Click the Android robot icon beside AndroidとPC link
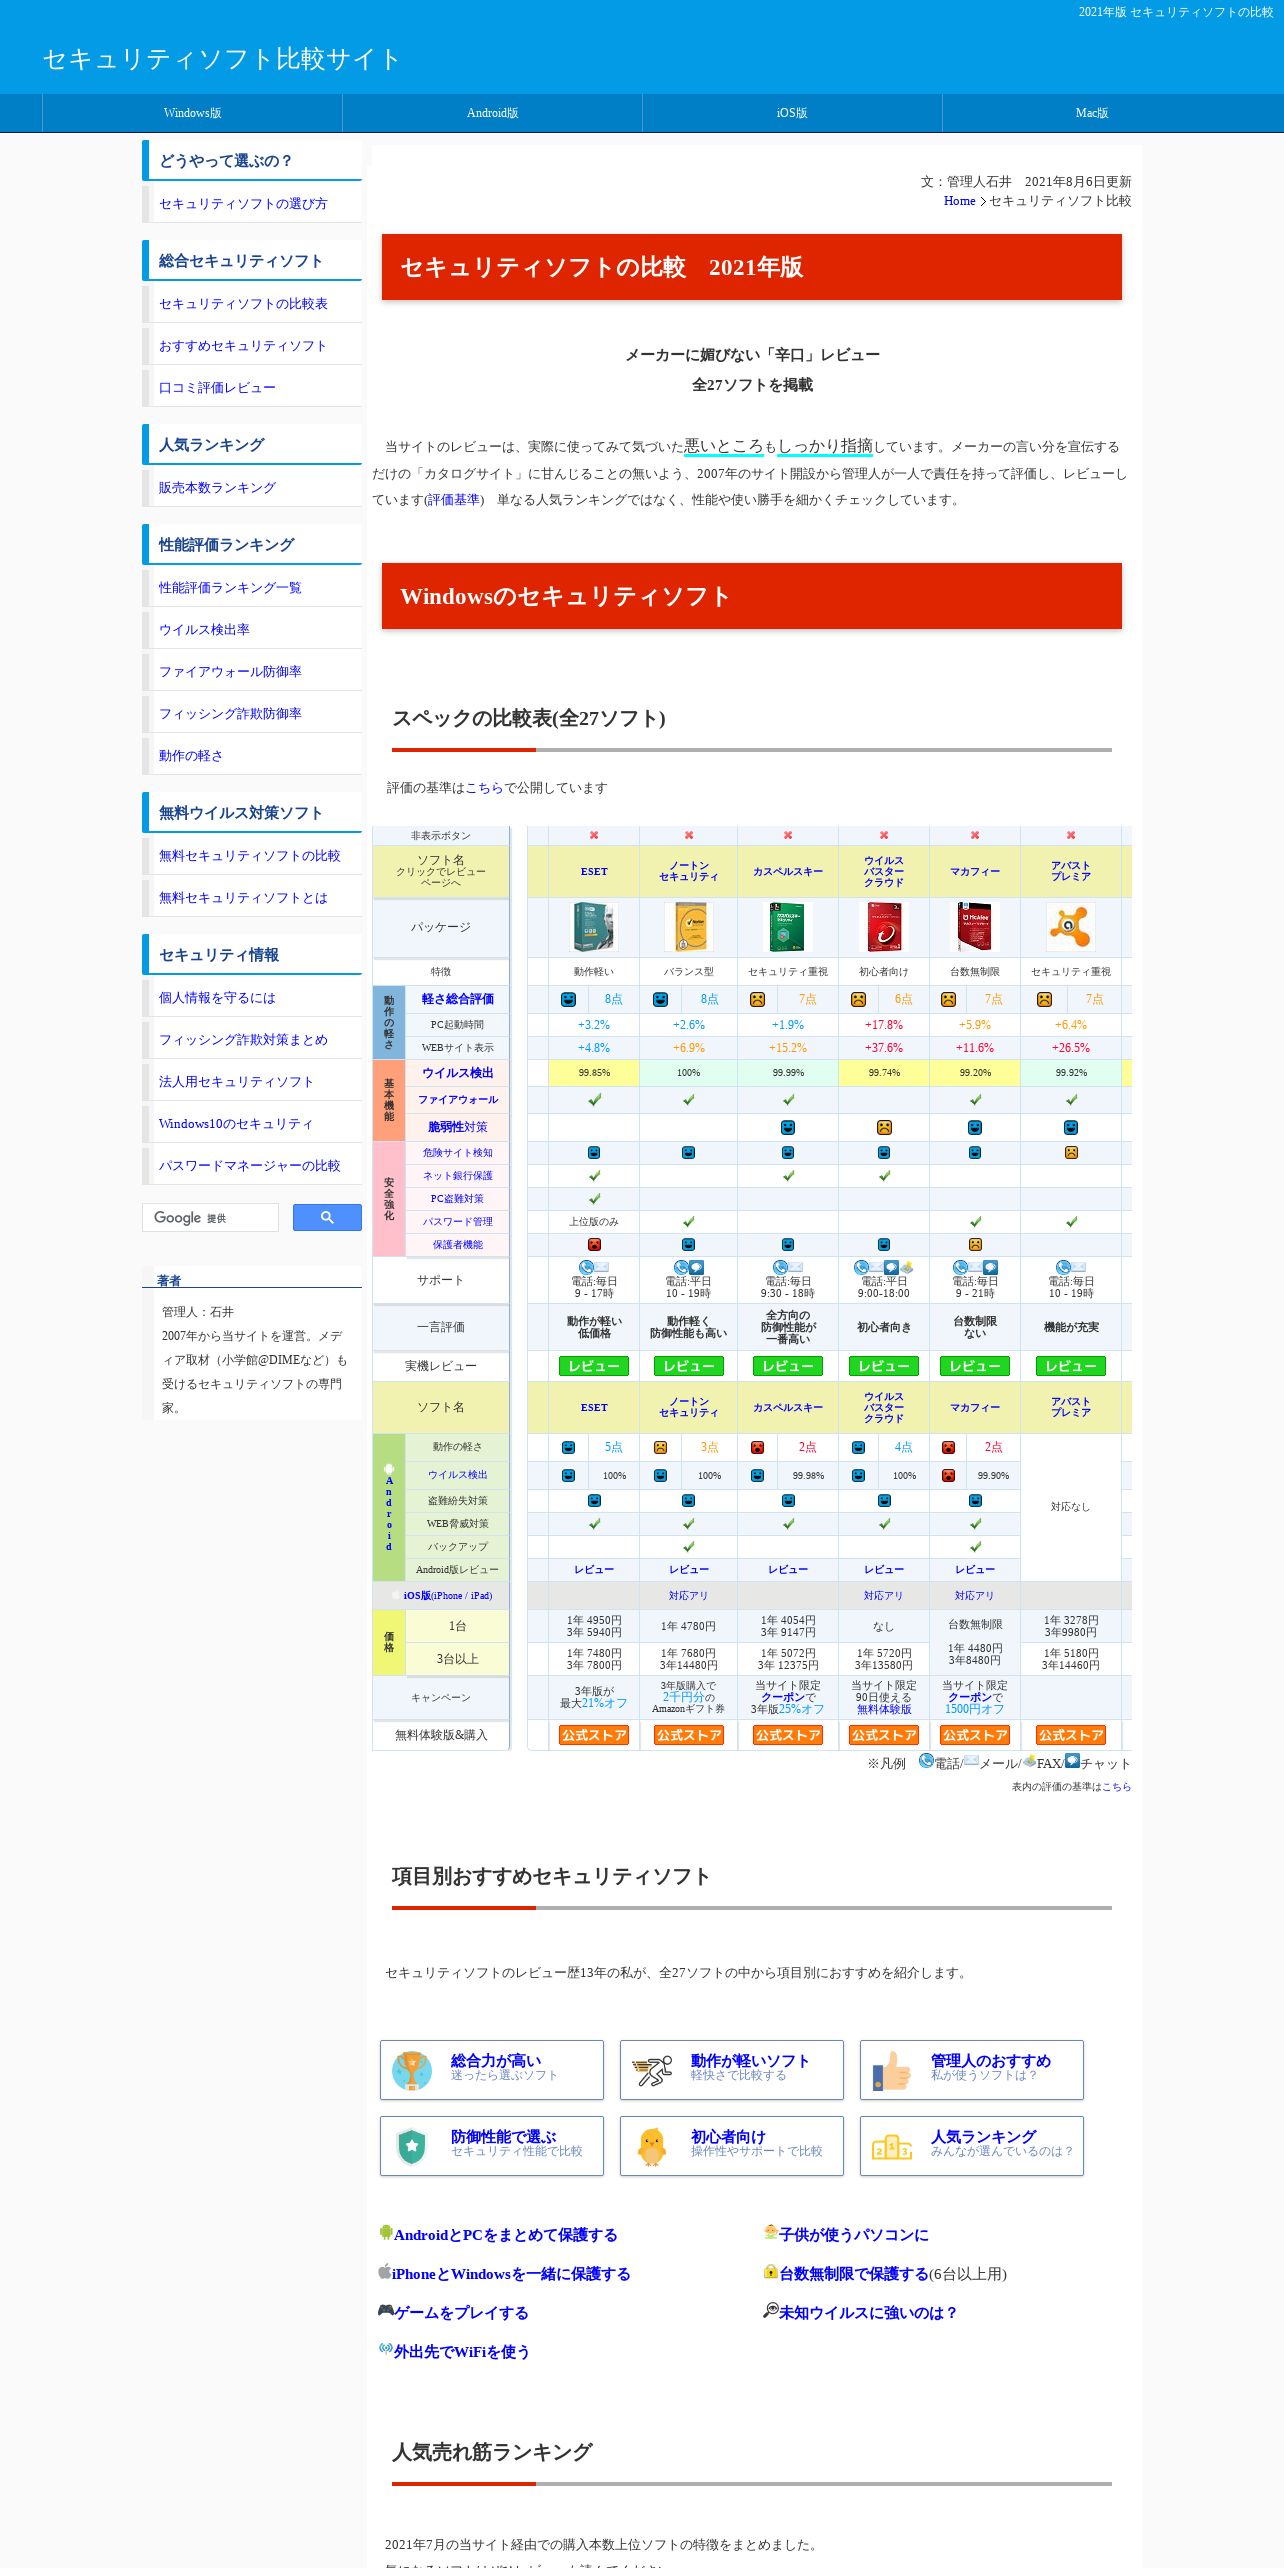This screenshot has width=1284, height=2568. click(386, 2232)
